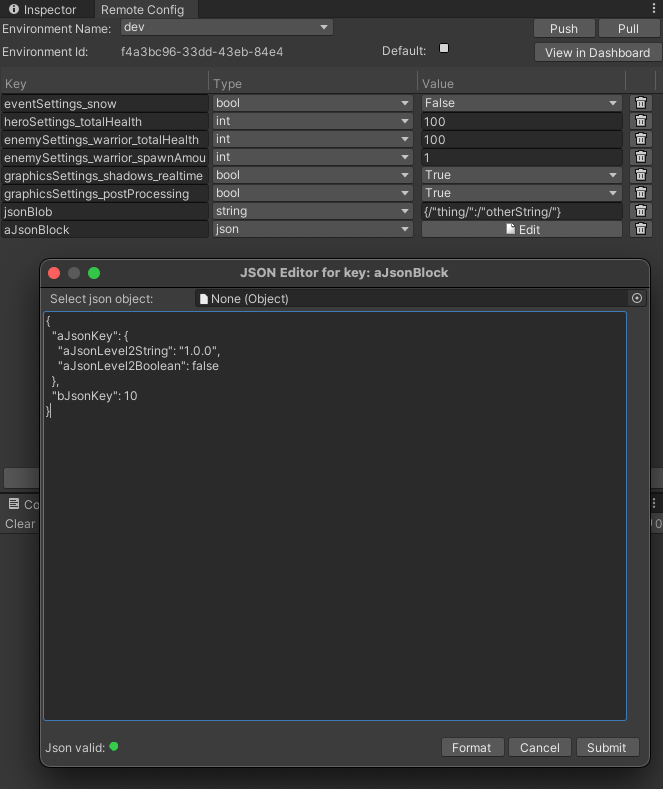
Task: Delete the jsonBlob key via trash icon
Action: tap(641, 211)
